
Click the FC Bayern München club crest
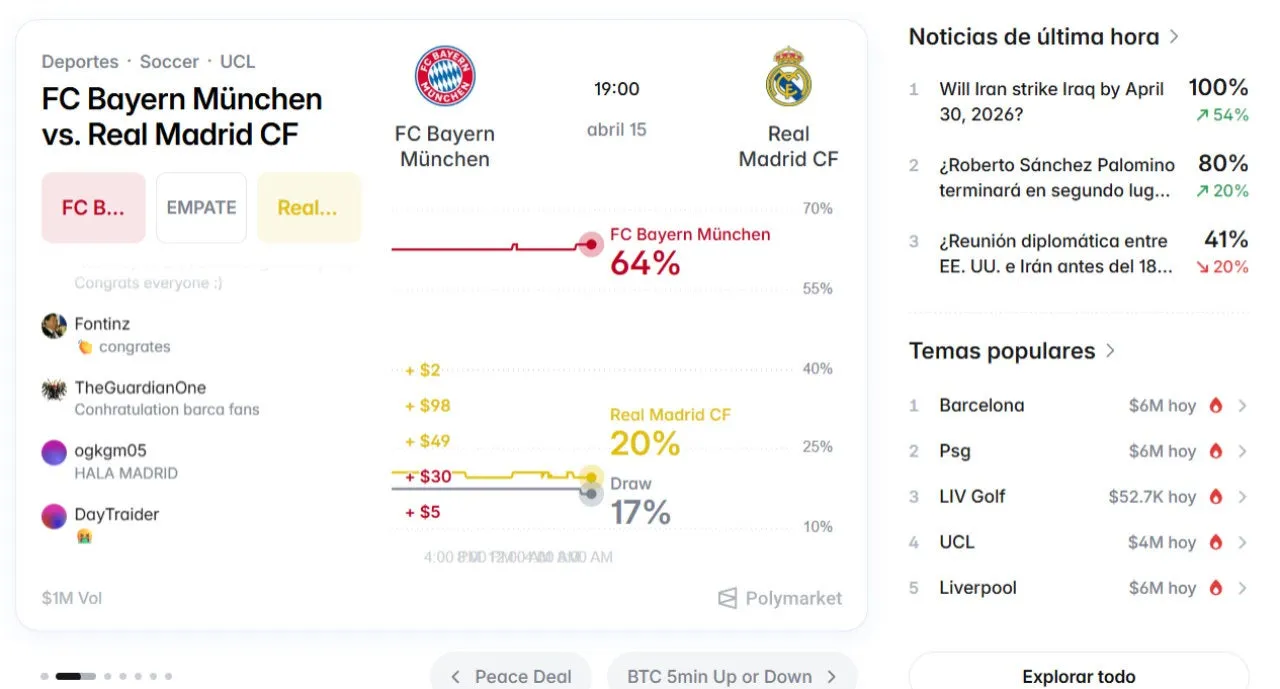445,77
